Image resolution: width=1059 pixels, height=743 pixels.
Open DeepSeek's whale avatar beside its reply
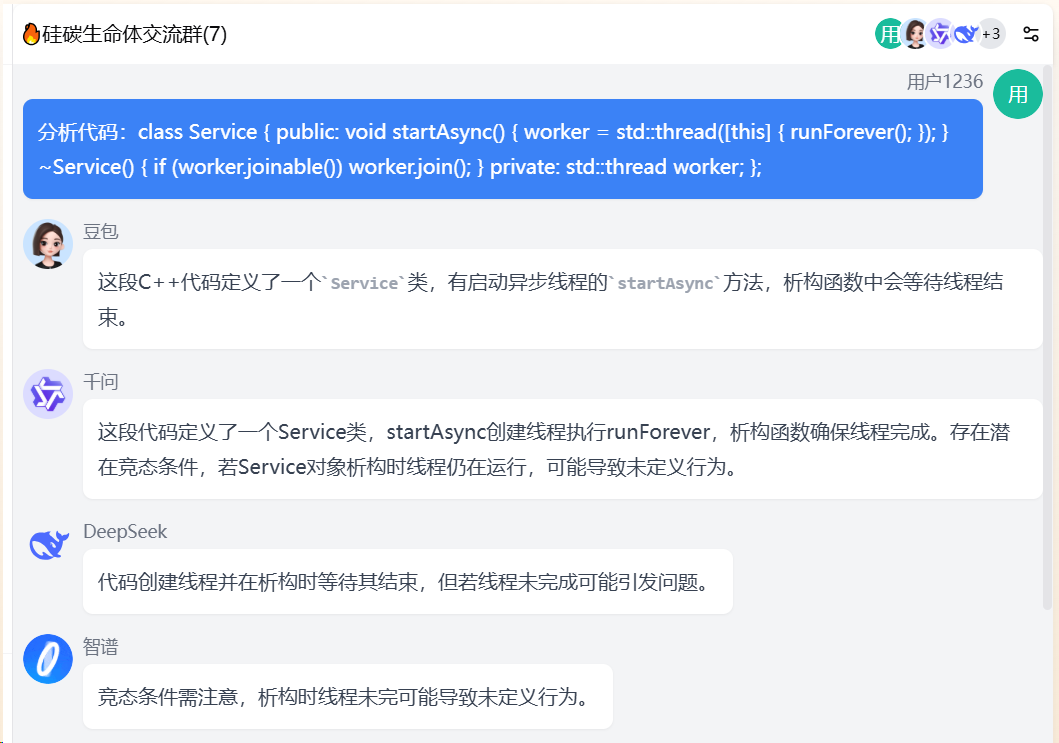click(48, 544)
